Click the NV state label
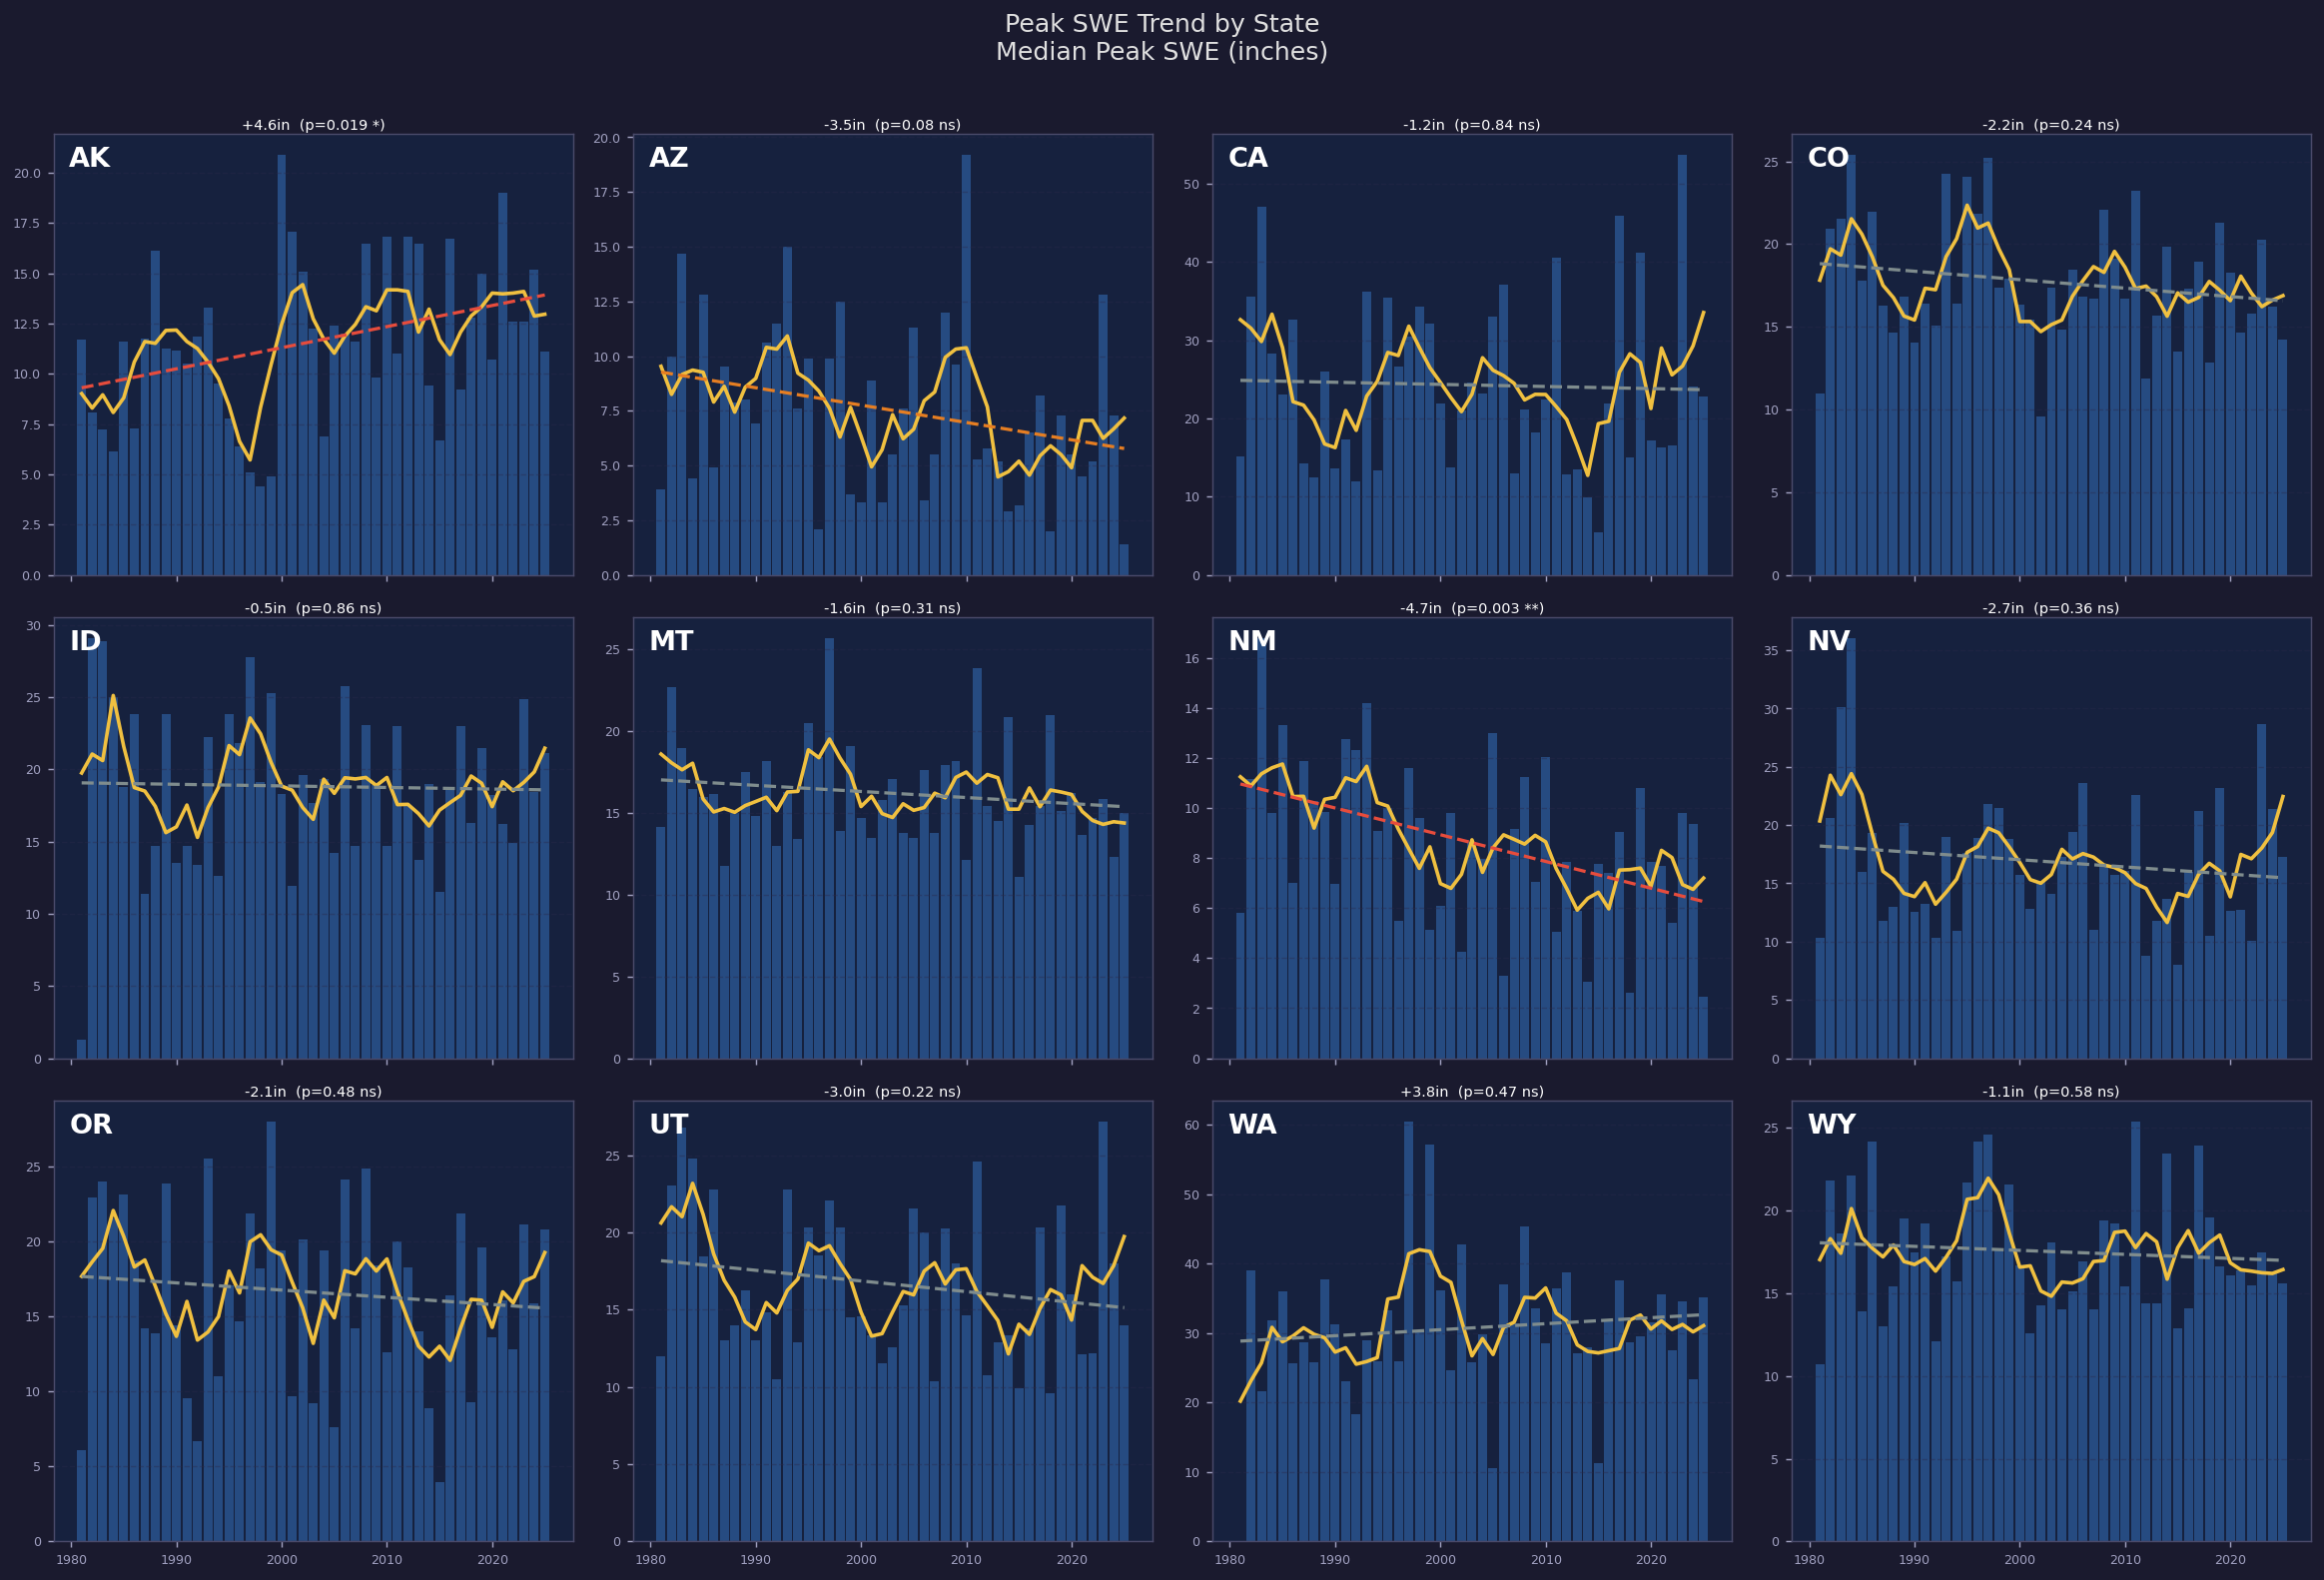 (x=1828, y=642)
